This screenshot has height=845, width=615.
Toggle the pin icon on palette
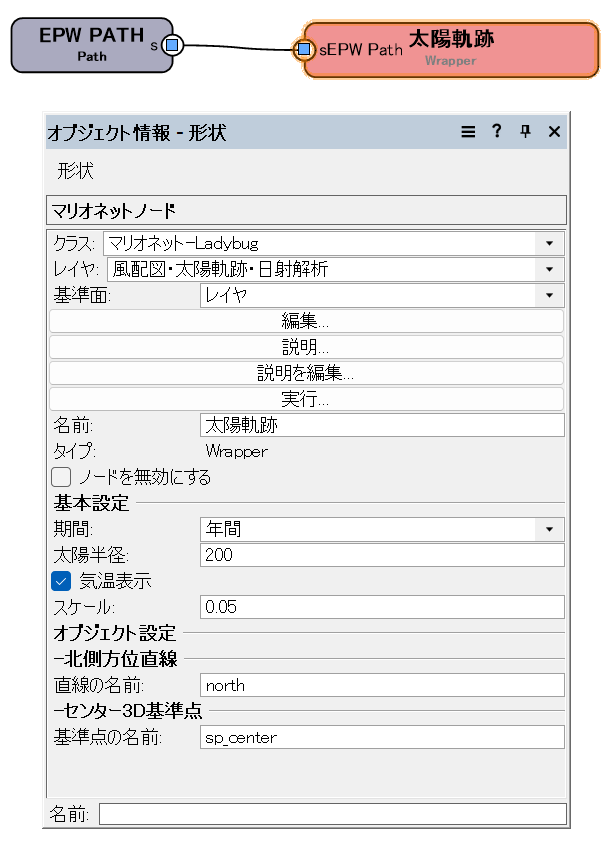pyautogui.click(x=525, y=132)
